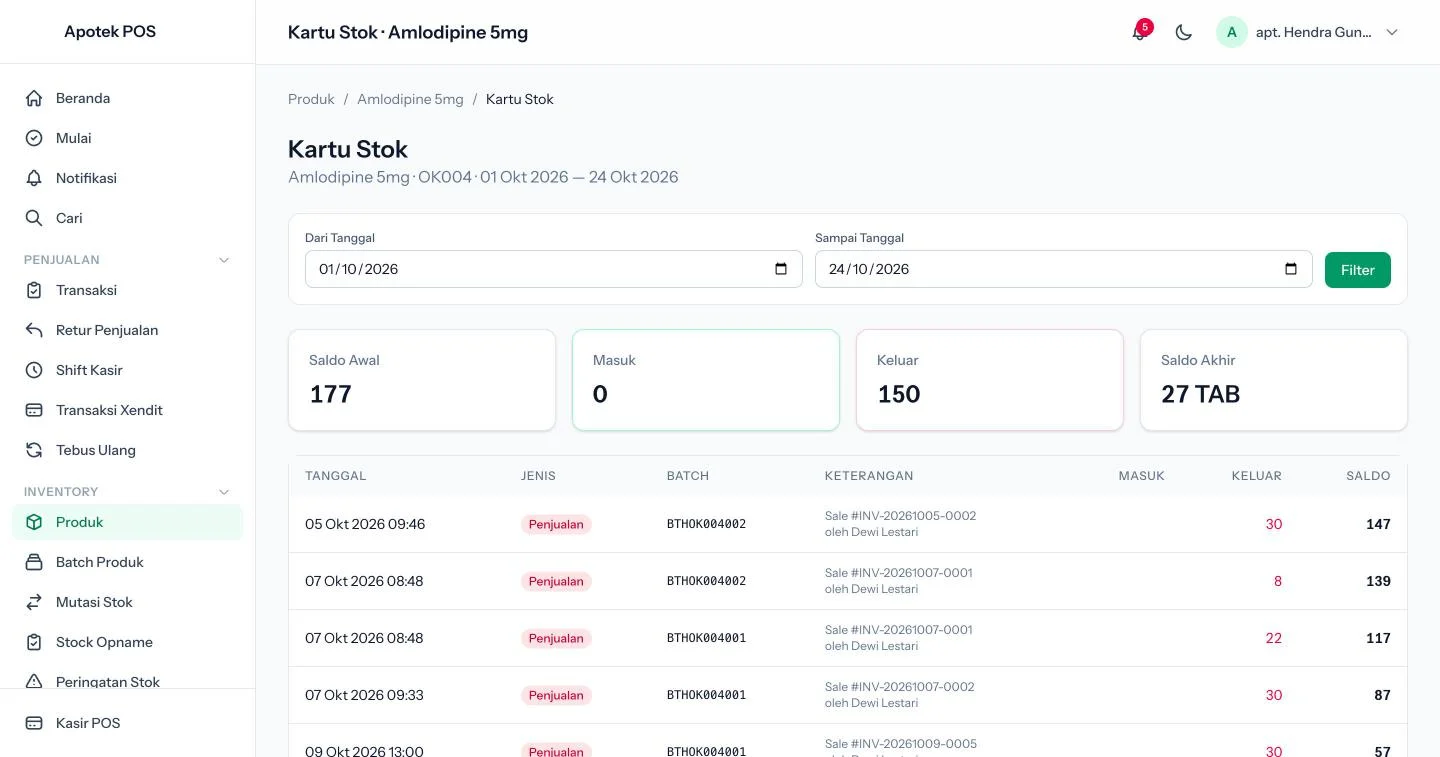Click the Beranda home icon

pos(34,98)
